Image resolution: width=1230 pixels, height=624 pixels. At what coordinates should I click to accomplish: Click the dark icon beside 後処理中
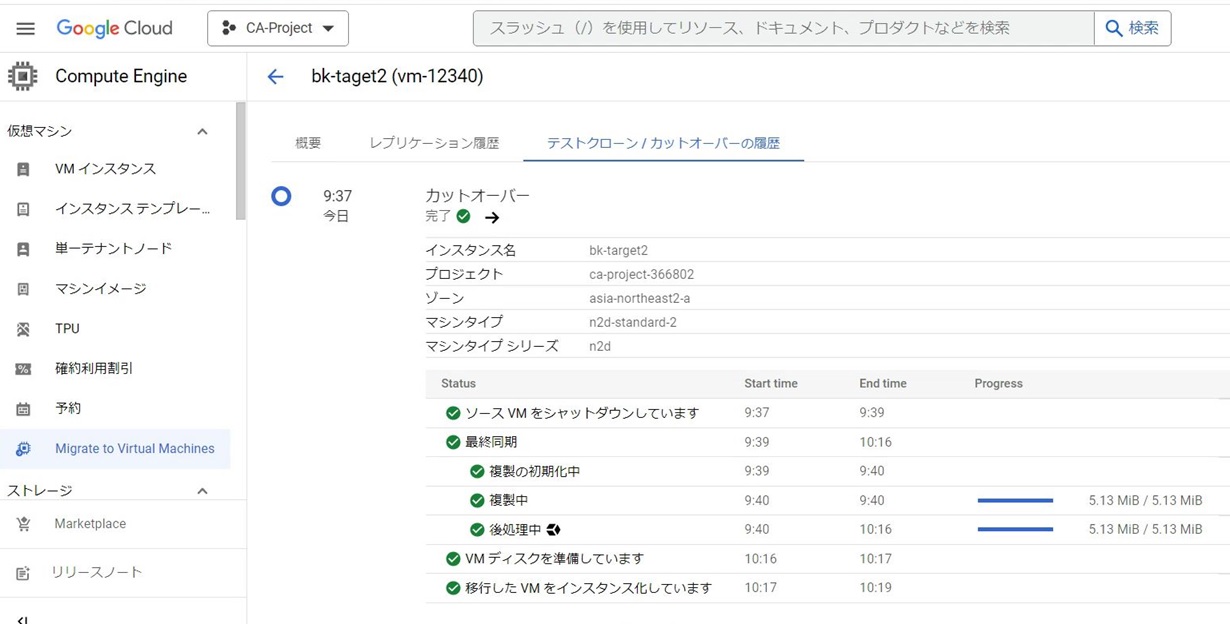(x=553, y=529)
